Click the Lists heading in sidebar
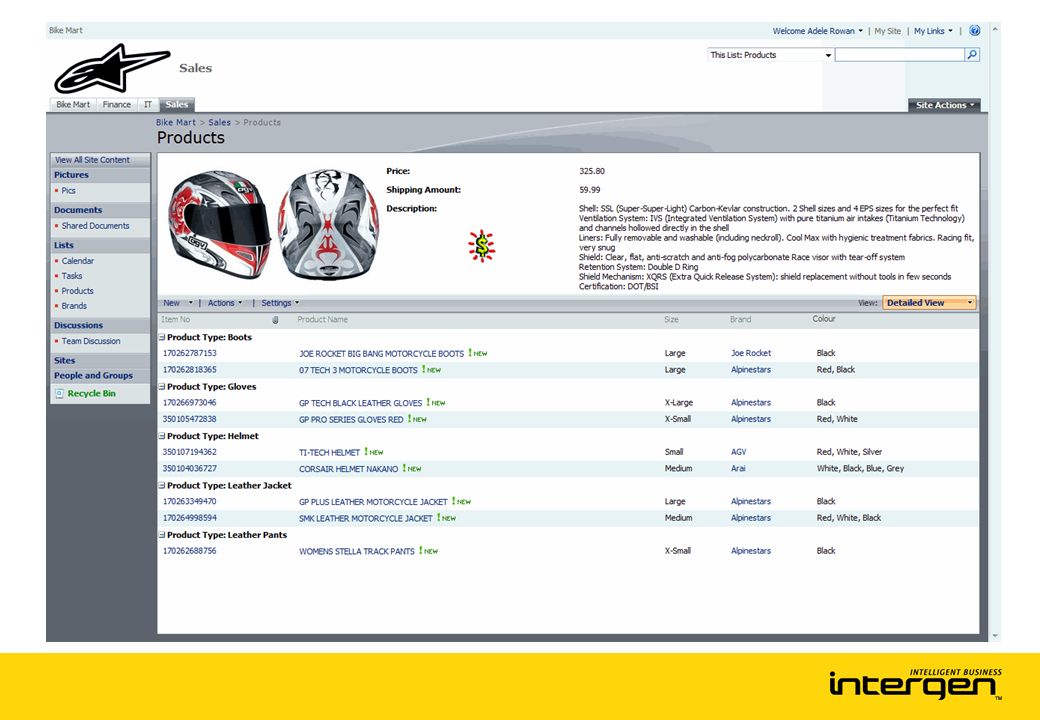Viewport: 1040px width, 720px height. tap(64, 245)
